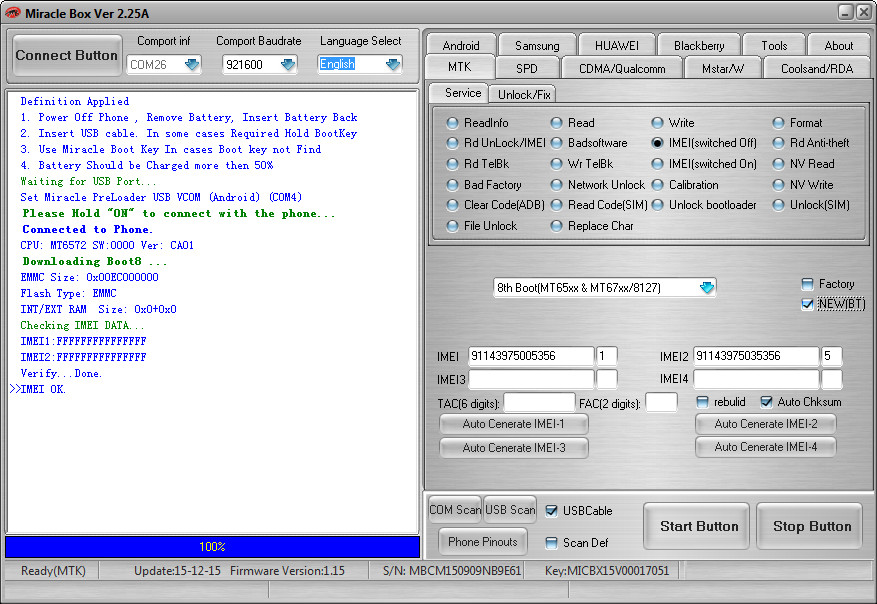Screen dimensions: 877x604
Task: Click Auto Cenerate IMEI-4 button
Action: click(766, 447)
